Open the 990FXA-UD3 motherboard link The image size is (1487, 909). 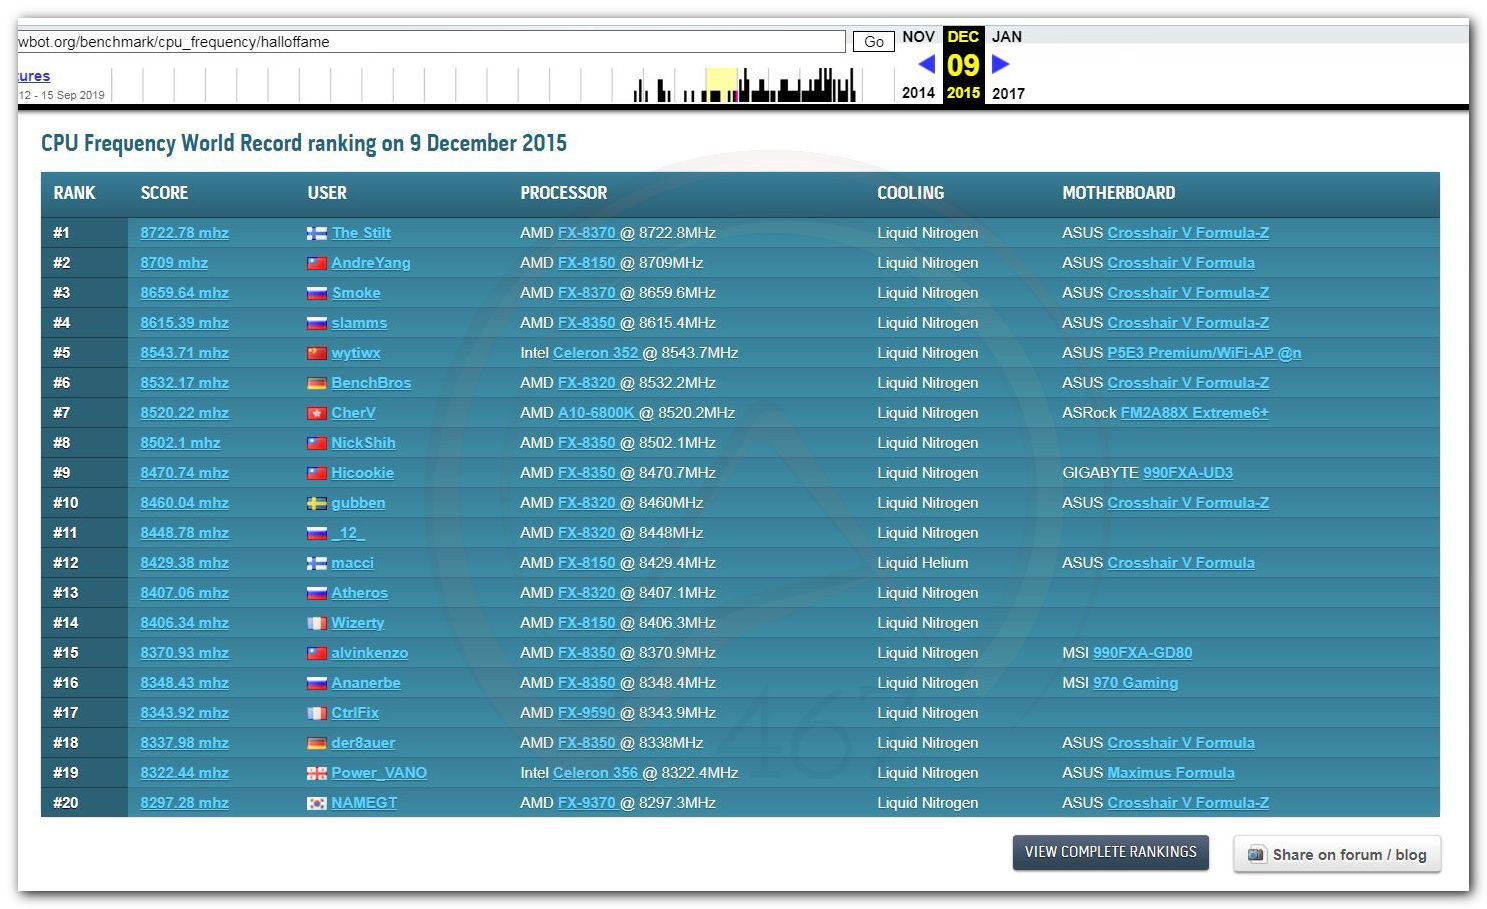coord(1187,473)
